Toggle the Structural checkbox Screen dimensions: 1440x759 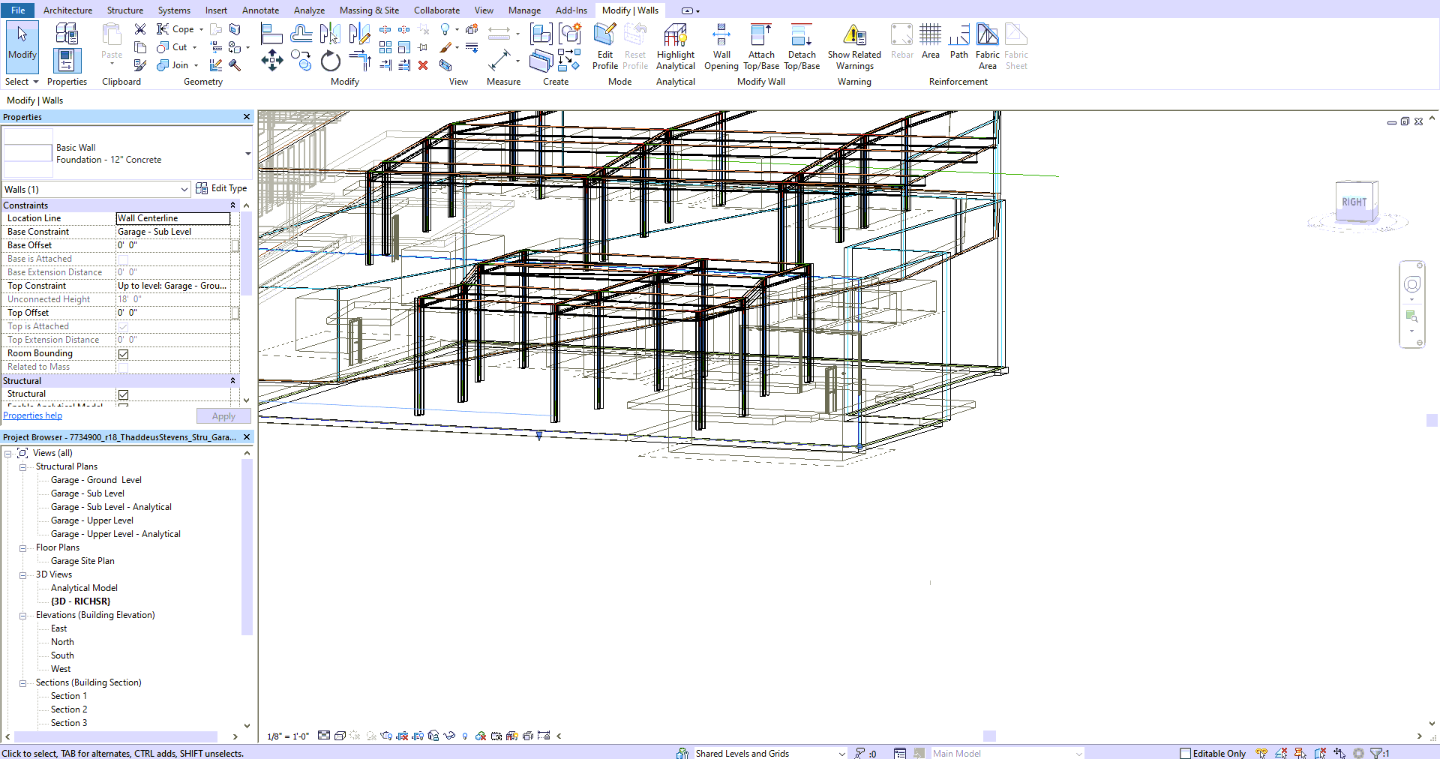(122, 394)
